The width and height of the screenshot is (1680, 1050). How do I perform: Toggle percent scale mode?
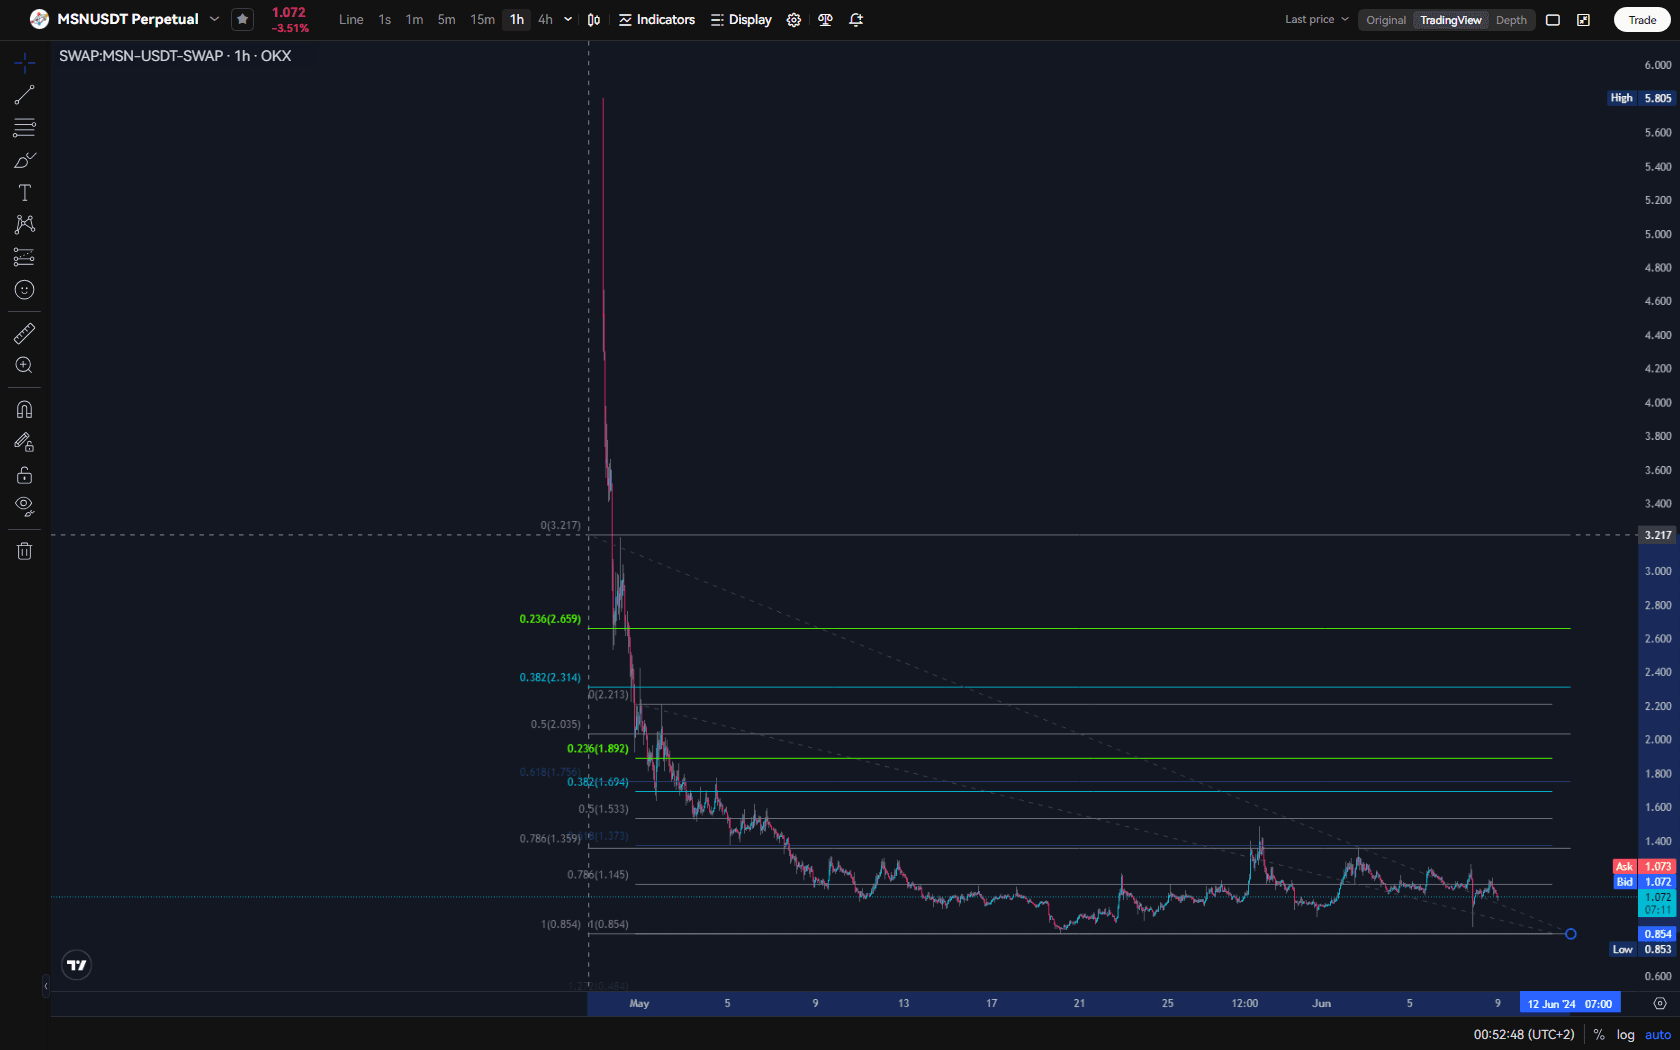click(x=1599, y=1035)
